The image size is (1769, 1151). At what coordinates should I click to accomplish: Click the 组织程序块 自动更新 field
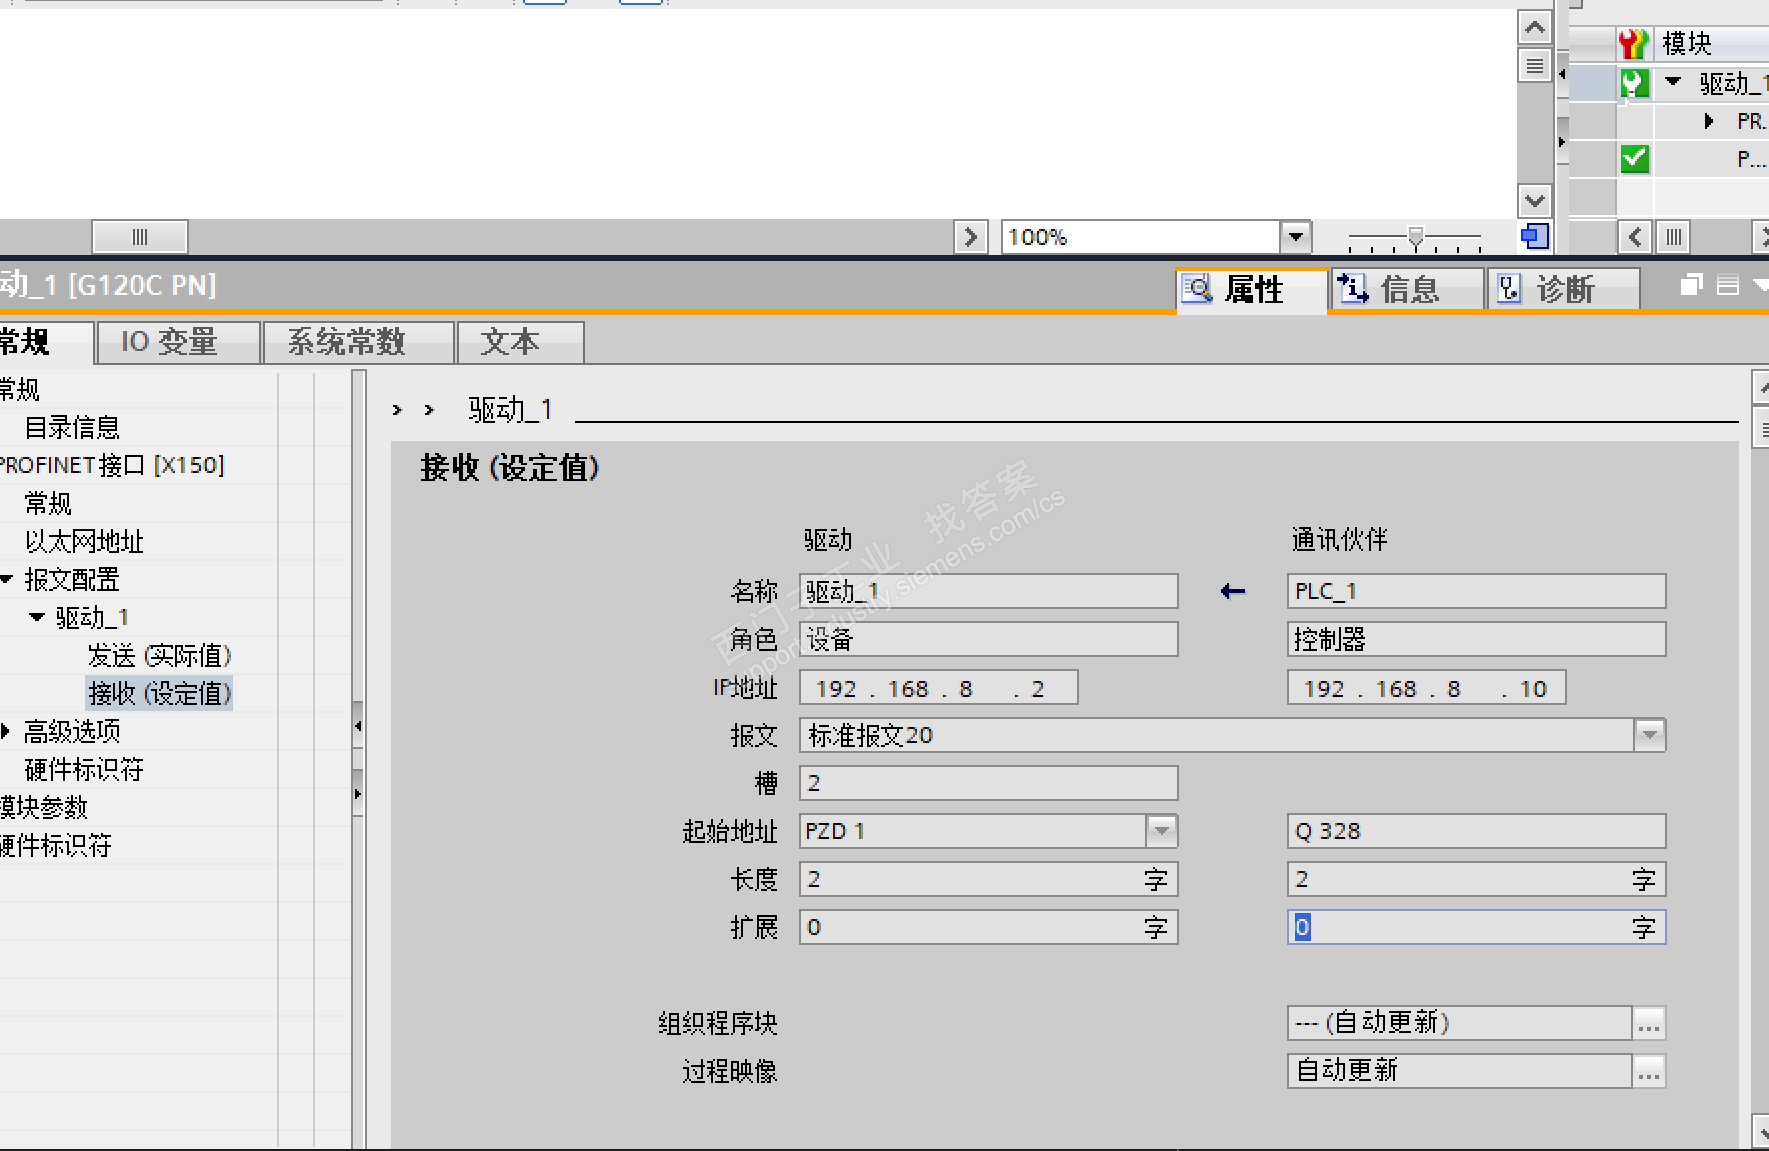1460,1023
